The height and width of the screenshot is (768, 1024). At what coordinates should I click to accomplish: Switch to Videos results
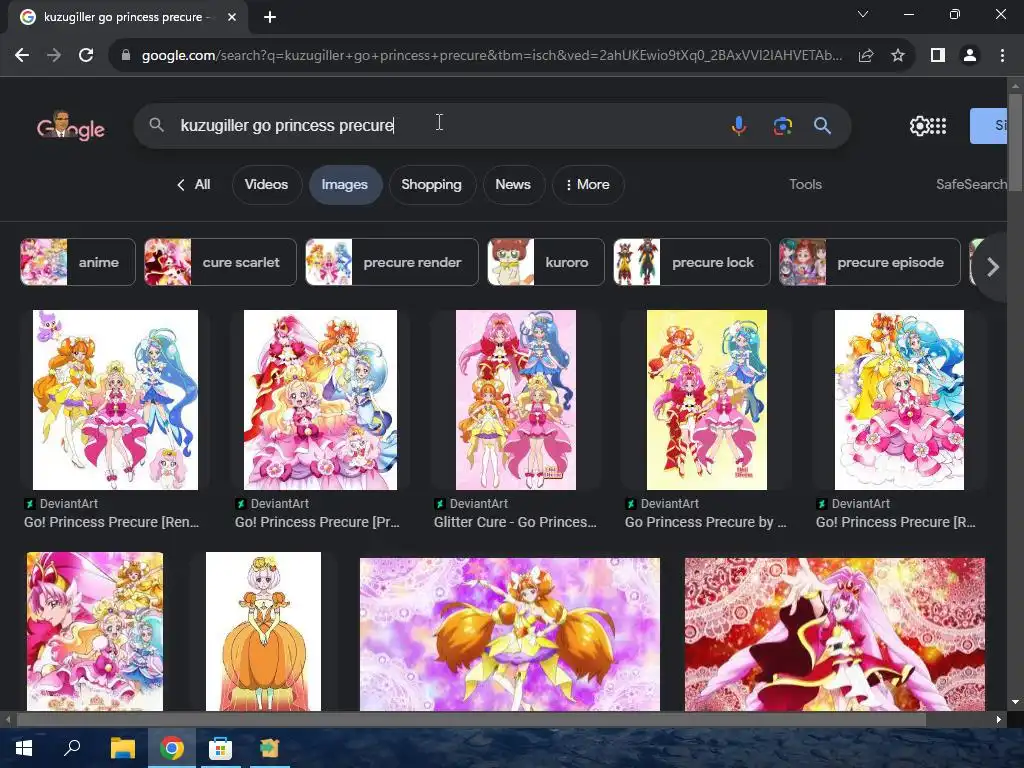point(266,185)
